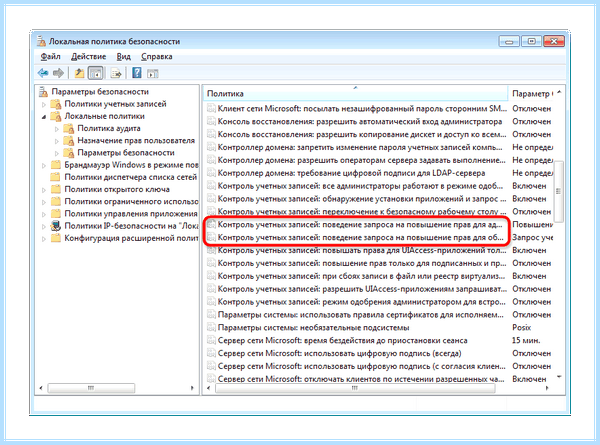The image size is (600, 445).
Task: Select Консоль восстановления: разрешить автоматический вход row
Action: [x=360, y=122]
